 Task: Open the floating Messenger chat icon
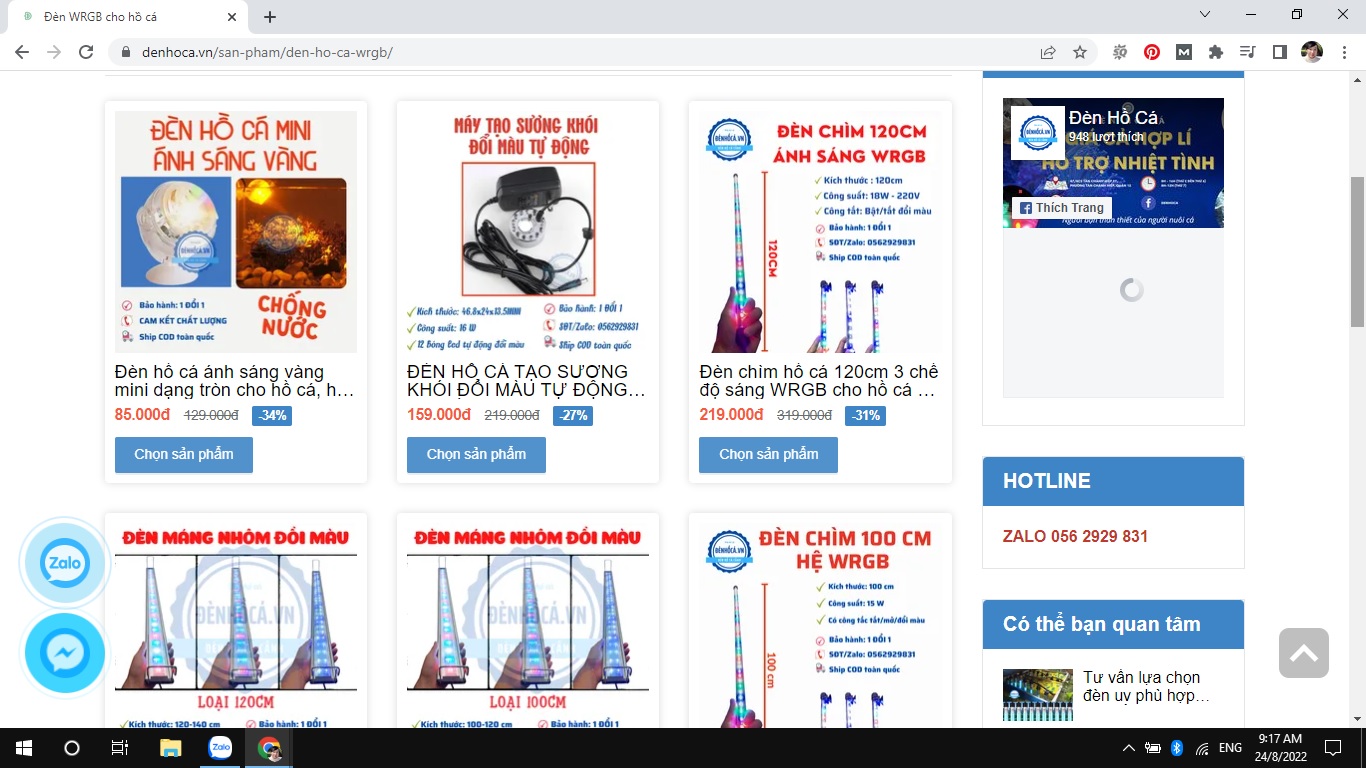(x=65, y=654)
